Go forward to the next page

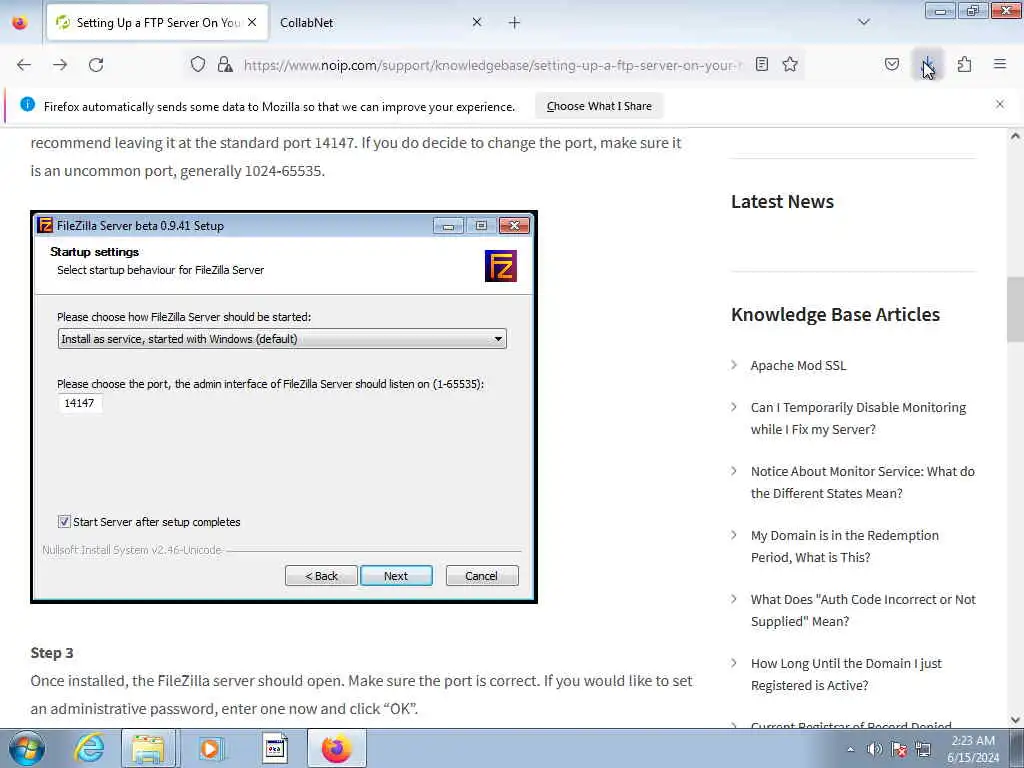[x=60, y=65]
